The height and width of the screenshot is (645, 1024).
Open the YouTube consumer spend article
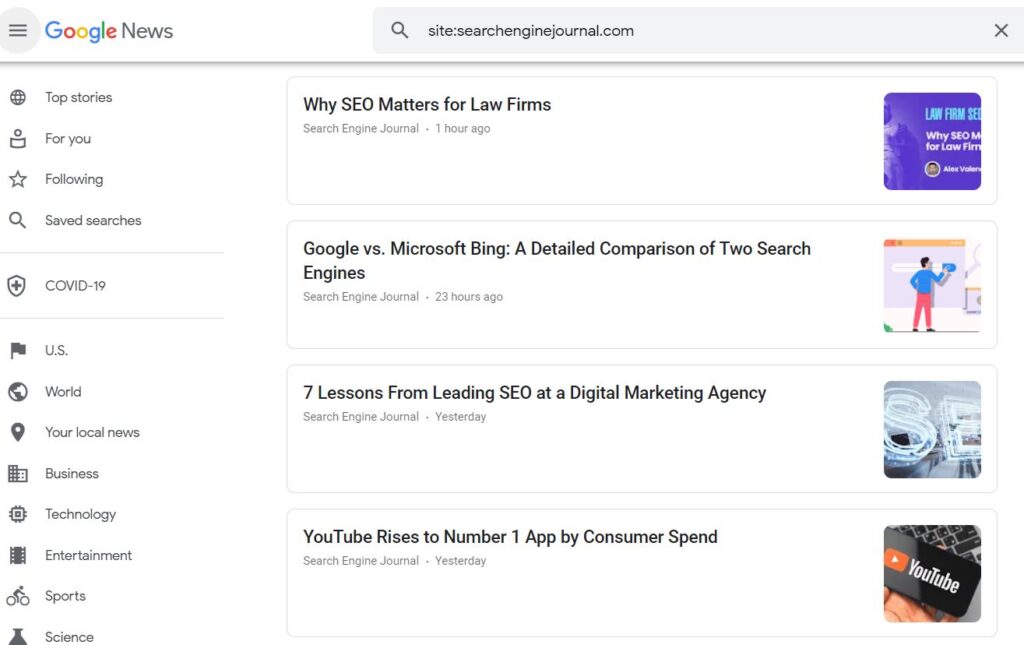click(x=510, y=536)
